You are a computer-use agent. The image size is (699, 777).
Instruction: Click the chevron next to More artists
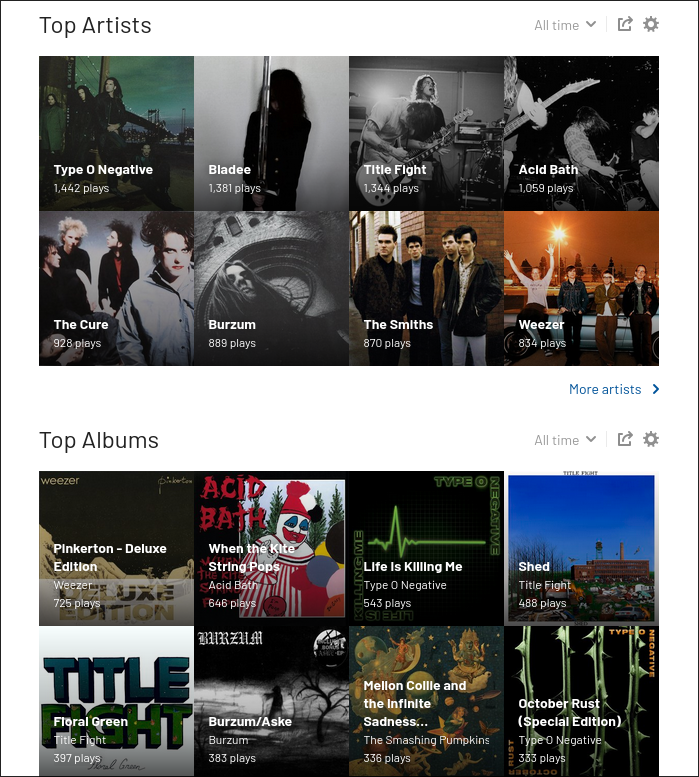pyautogui.click(x=655, y=389)
